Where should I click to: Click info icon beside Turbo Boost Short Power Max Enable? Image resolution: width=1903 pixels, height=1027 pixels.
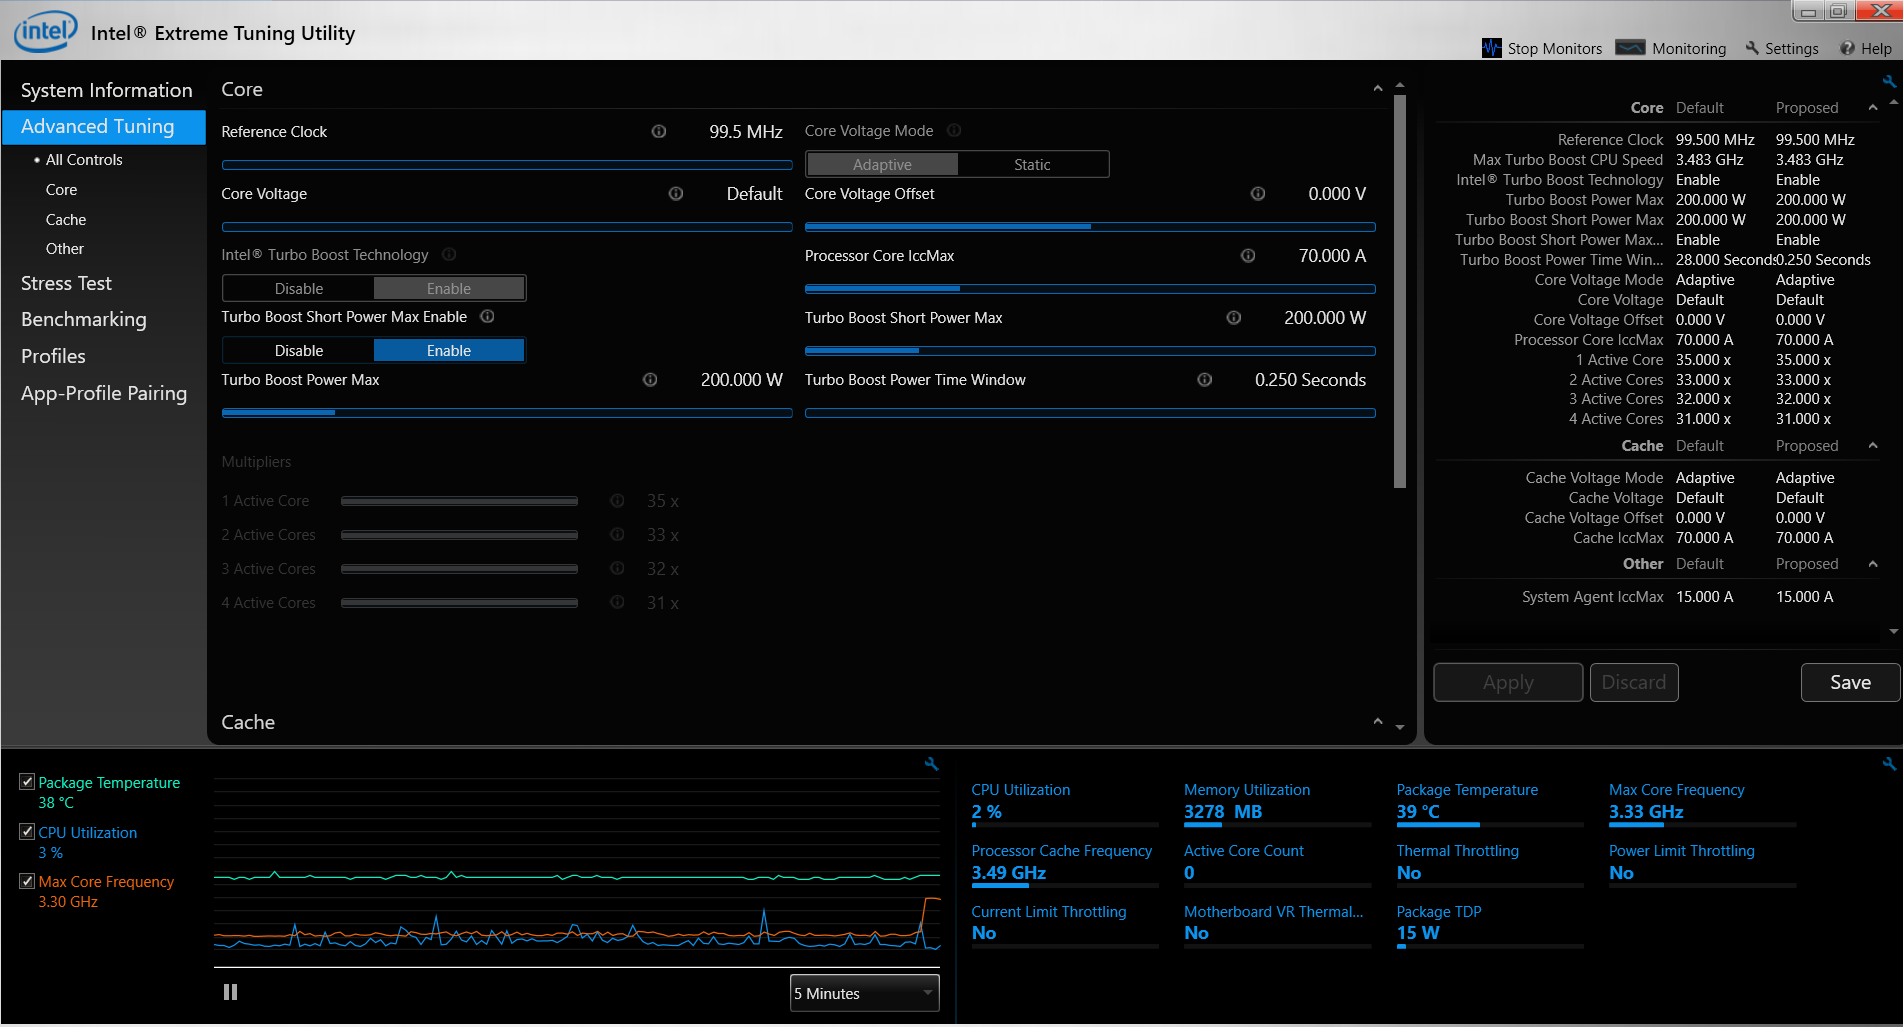tap(487, 316)
